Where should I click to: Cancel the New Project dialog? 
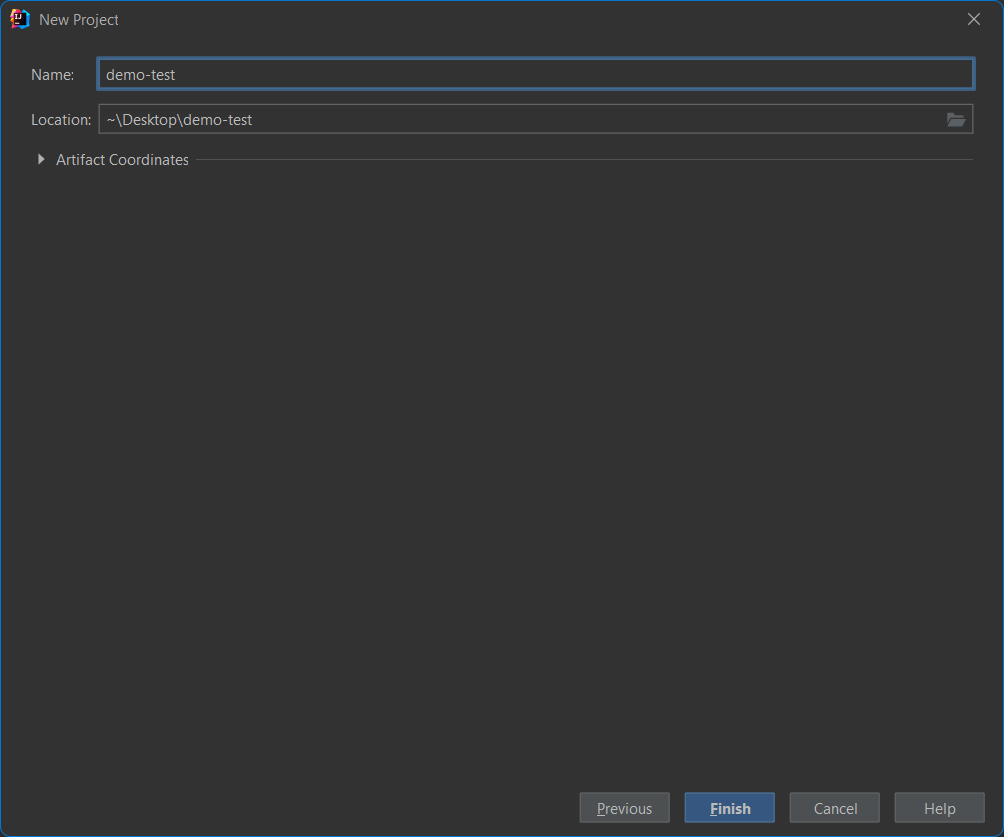(x=834, y=808)
